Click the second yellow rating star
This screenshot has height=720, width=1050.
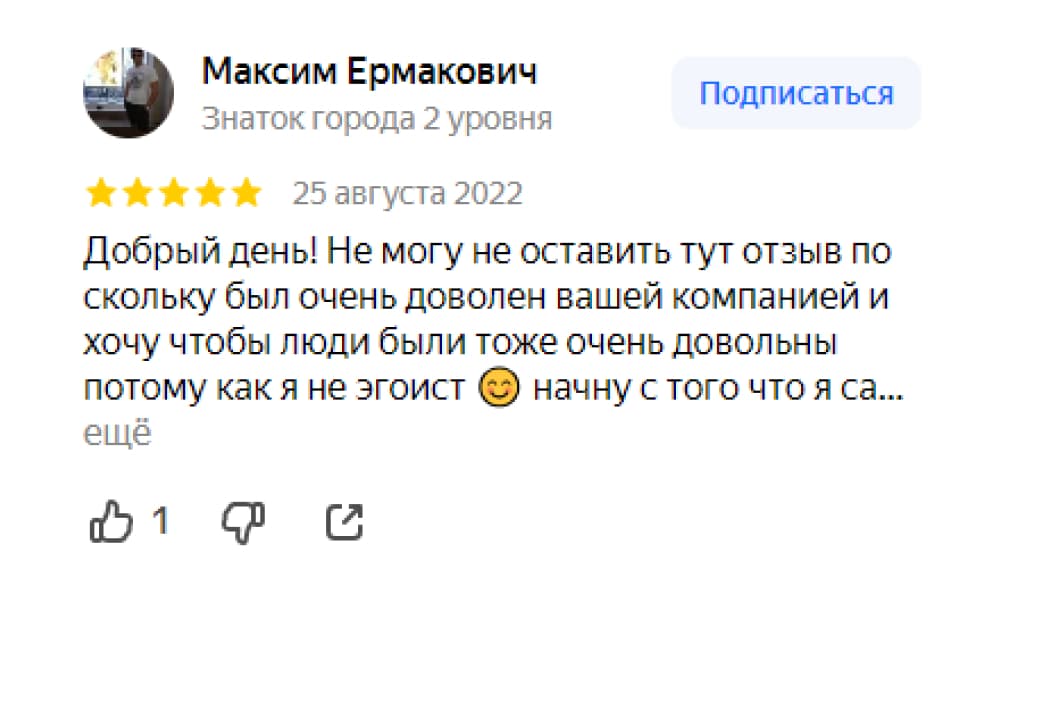pyautogui.click(x=137, y=193)
